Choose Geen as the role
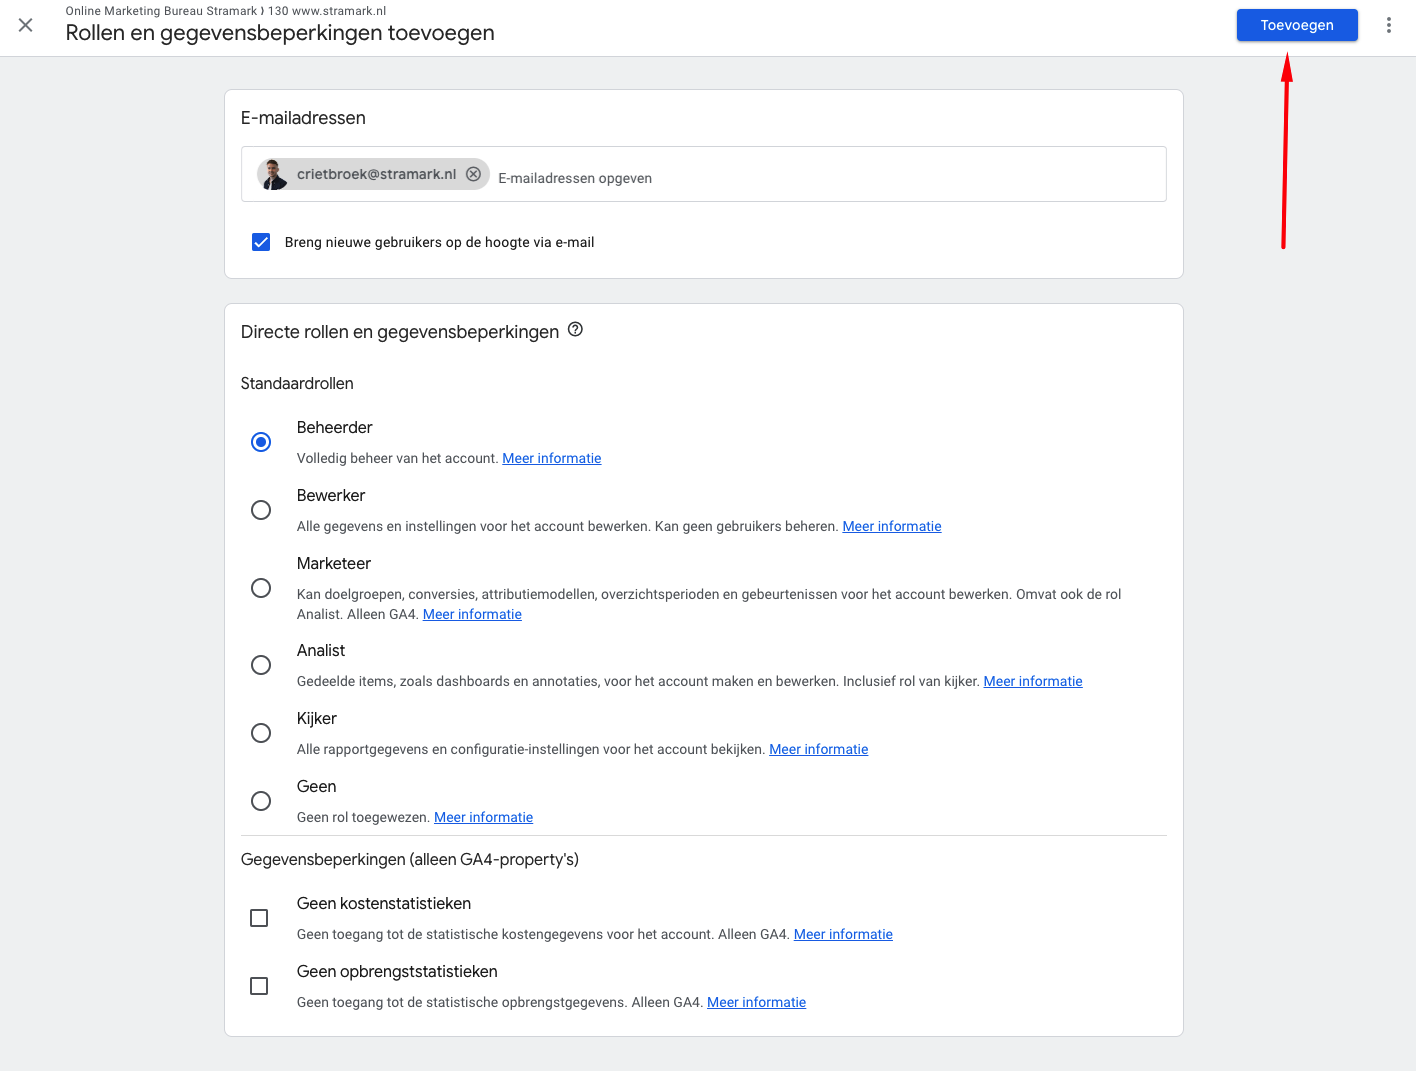The width and height of the screenshot is (1416, 1071). 261,800
